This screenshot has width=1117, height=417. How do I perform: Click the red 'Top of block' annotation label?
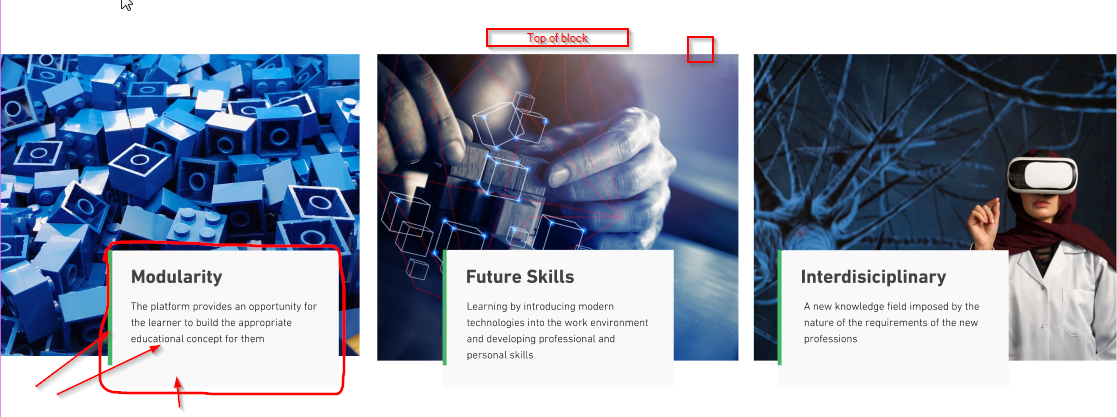558,38
